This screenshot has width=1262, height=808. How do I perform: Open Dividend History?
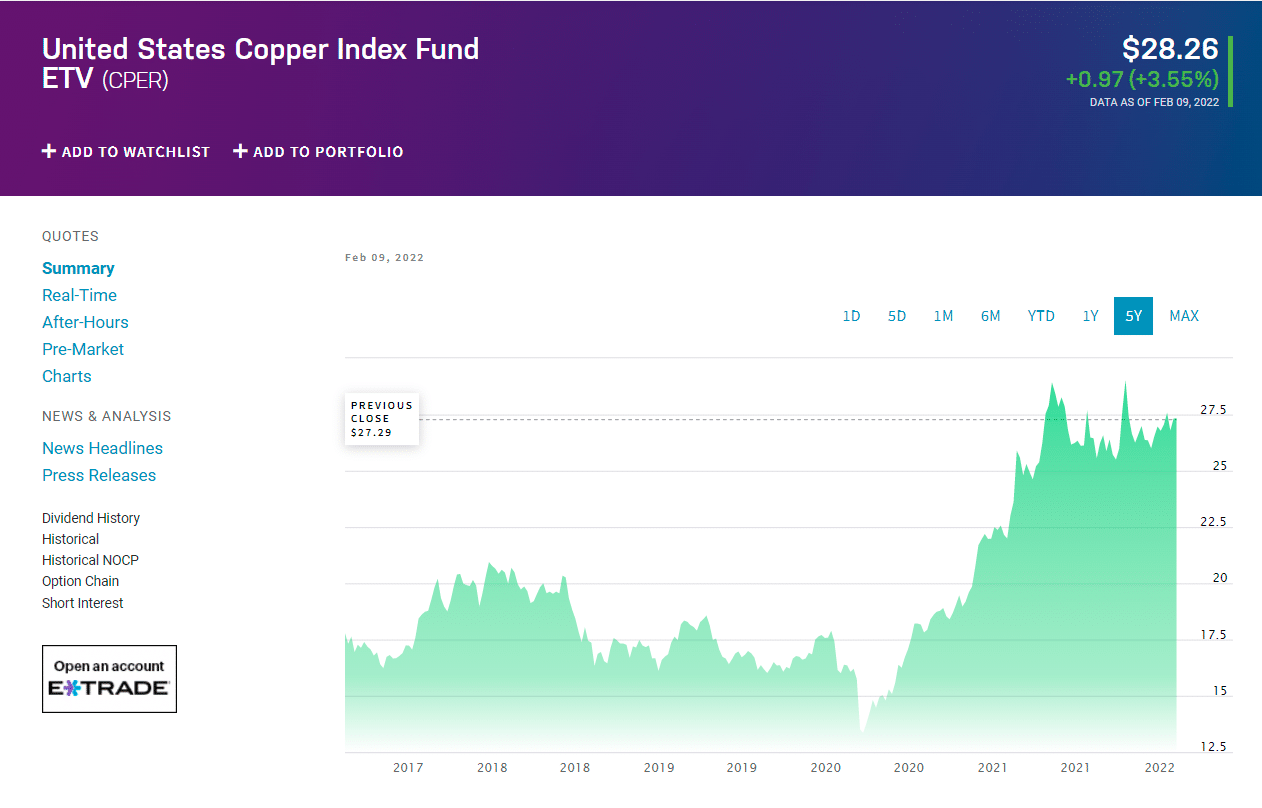(x=91, y=518)
